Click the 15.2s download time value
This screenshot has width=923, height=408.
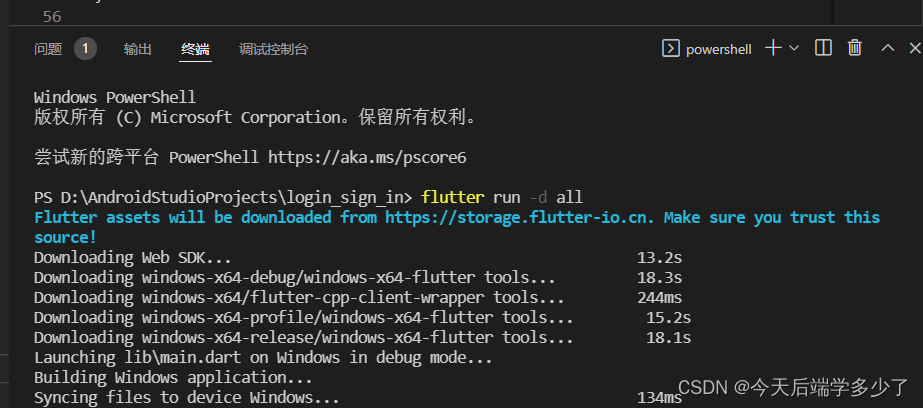pyautogui.click(x=669, y=317)
